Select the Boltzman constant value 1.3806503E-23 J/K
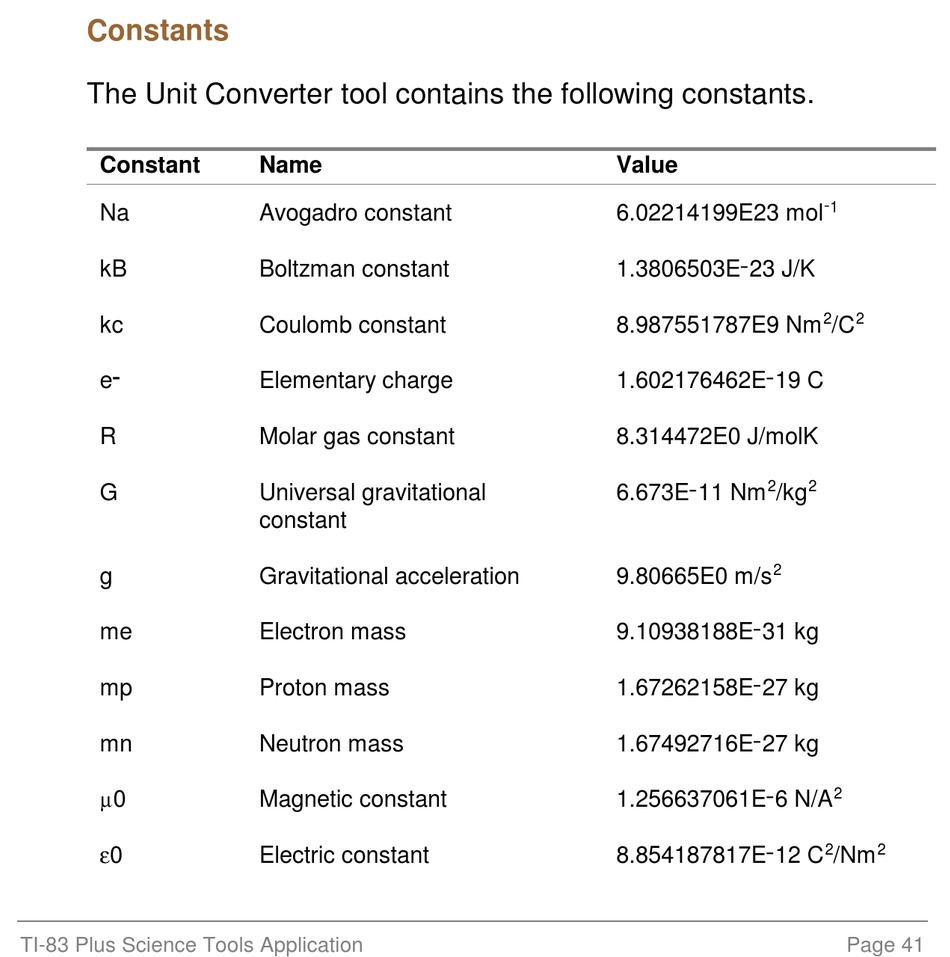The image size is (950, 957). (x=715, y=269)
